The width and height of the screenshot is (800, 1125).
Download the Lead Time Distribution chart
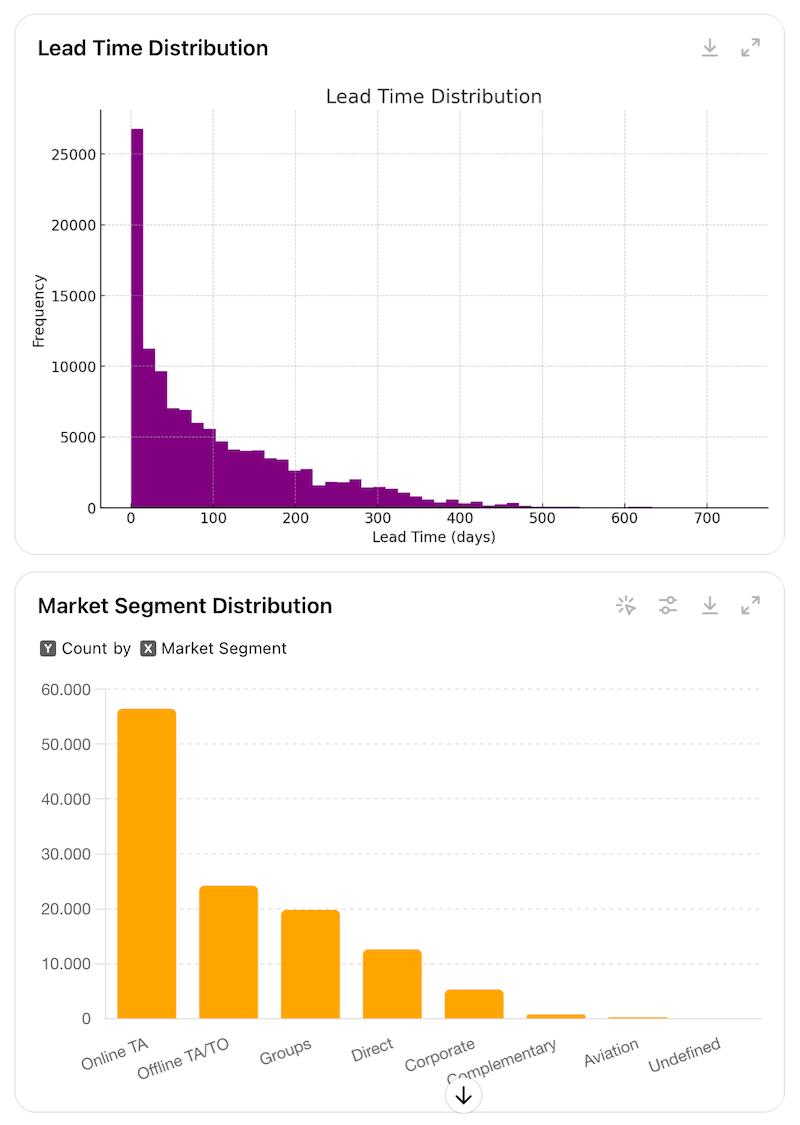[x=710, y=48]
